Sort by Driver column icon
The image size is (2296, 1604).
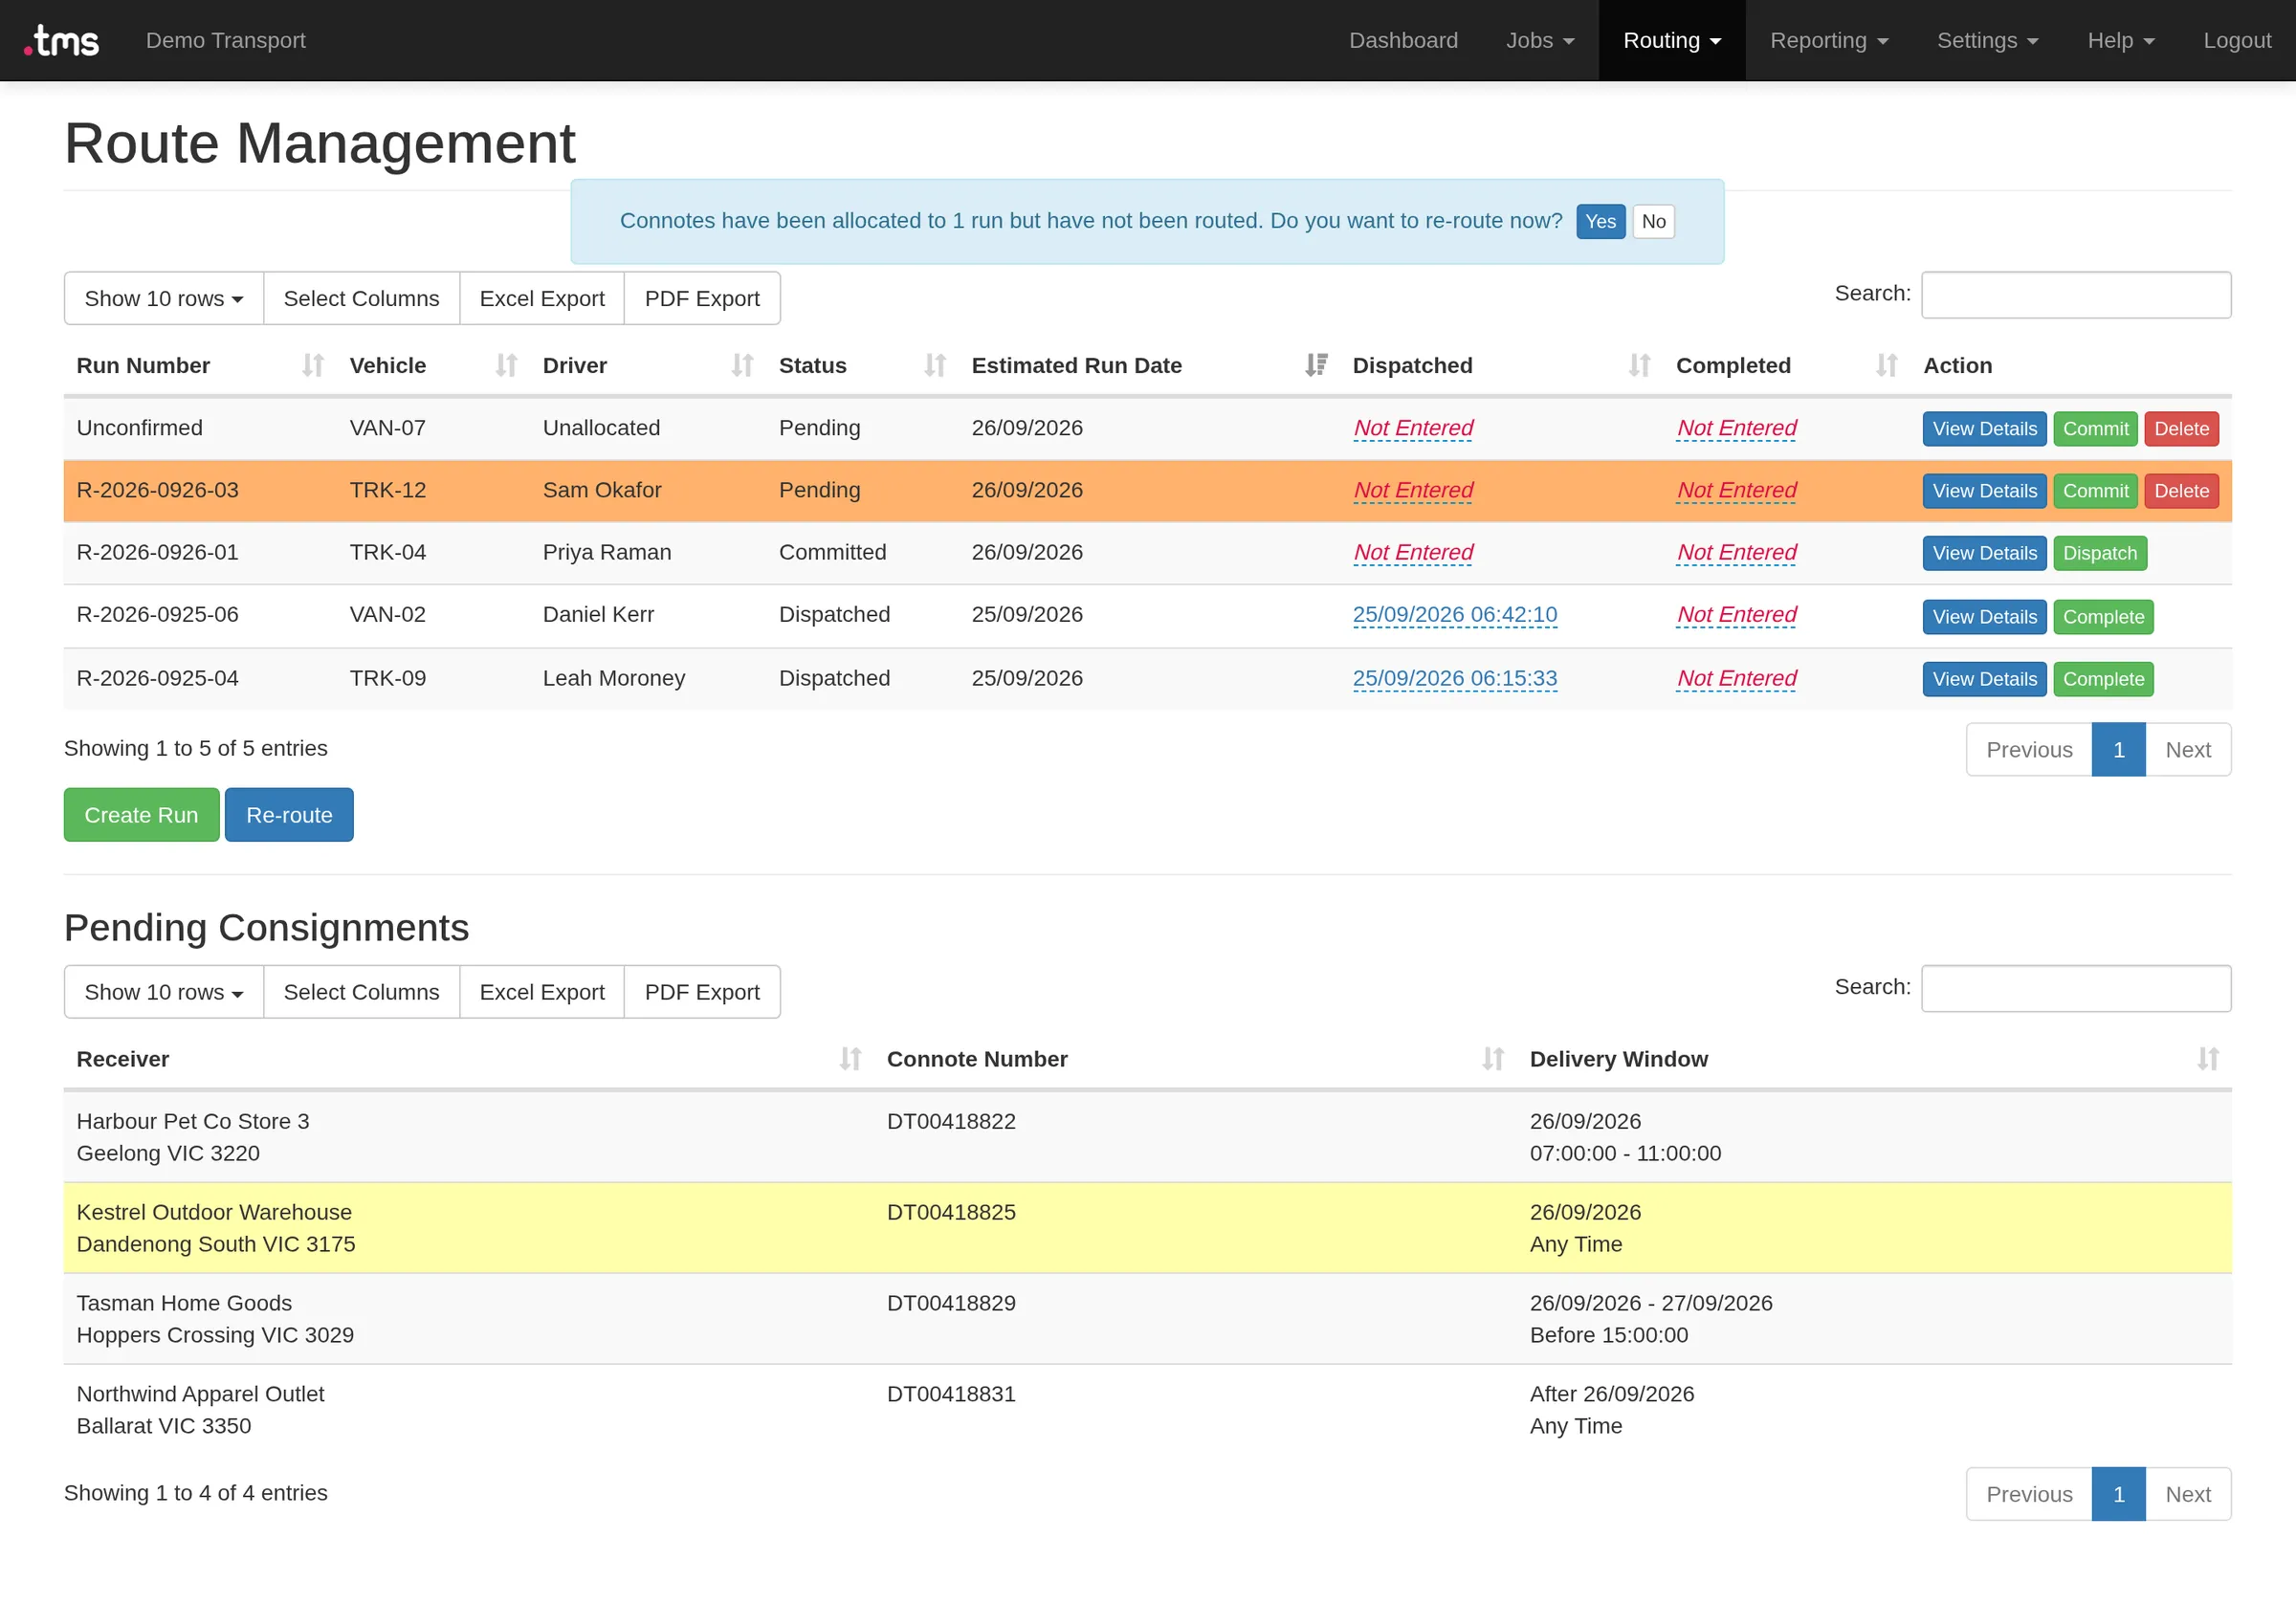tap(742, 366)
